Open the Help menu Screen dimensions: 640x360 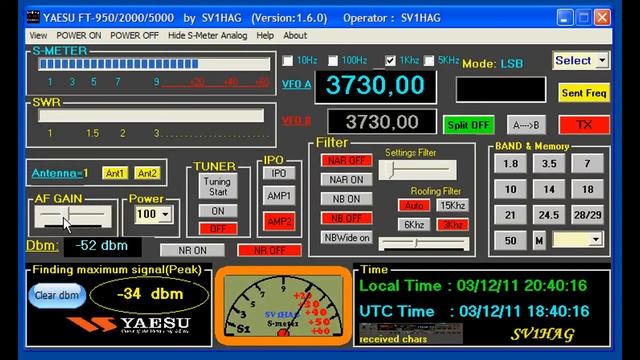point(265,36)
